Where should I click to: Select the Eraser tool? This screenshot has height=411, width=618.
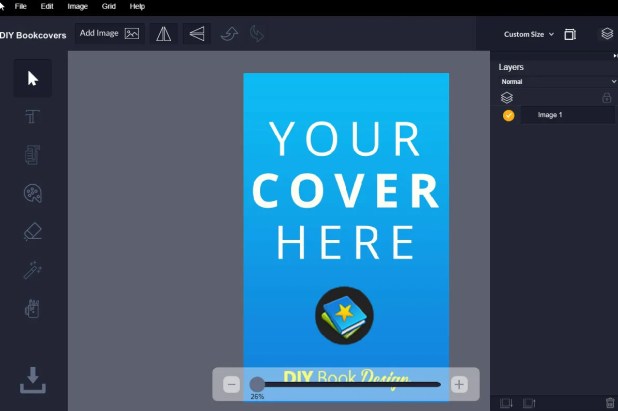[x=33, y=232]
